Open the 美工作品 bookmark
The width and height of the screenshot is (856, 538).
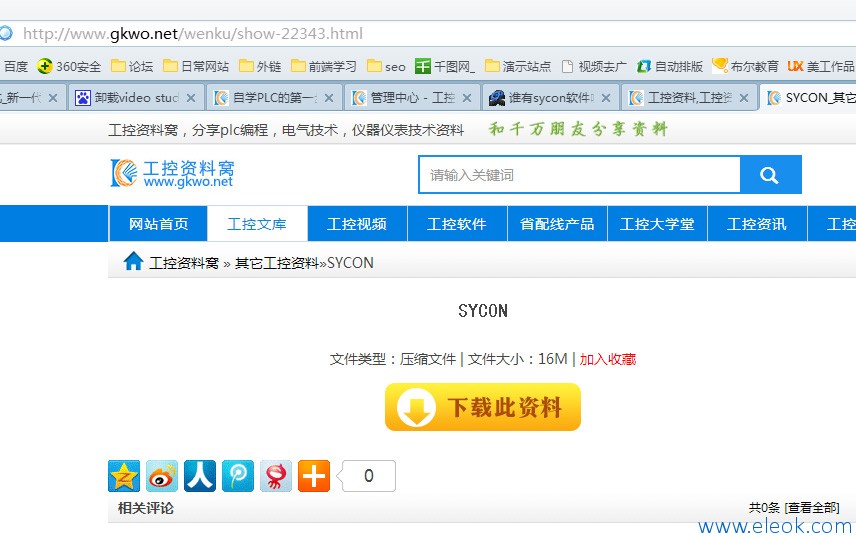pyautogui.click(x=821, y=67)
